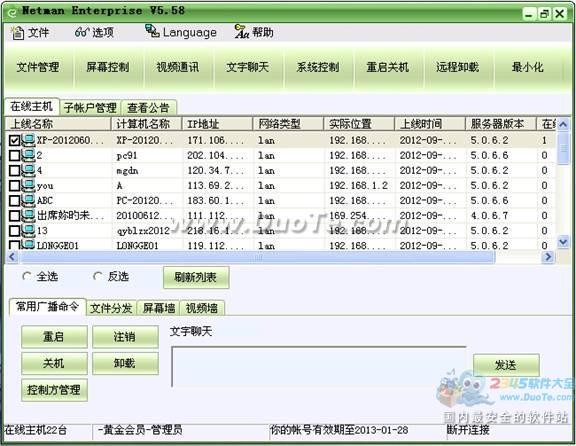576x446 pixels.
Task: Click computer icon in XP-2012060 row
Action: [x=28, y=140]
